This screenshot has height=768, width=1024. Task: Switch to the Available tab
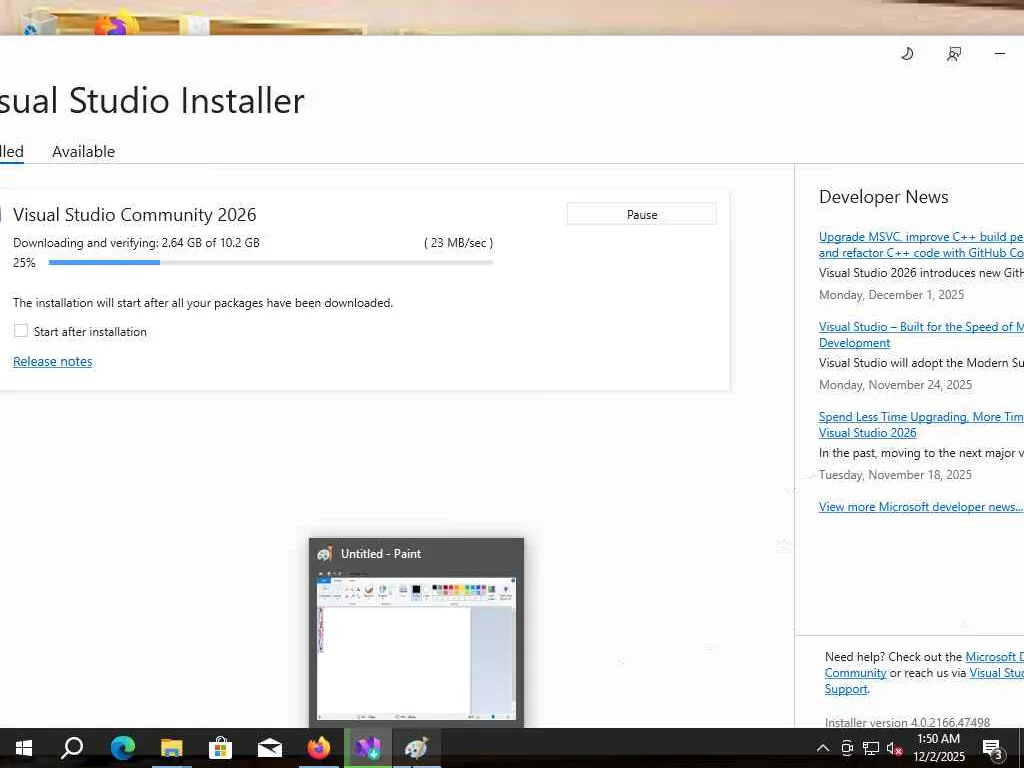(84, 152)
